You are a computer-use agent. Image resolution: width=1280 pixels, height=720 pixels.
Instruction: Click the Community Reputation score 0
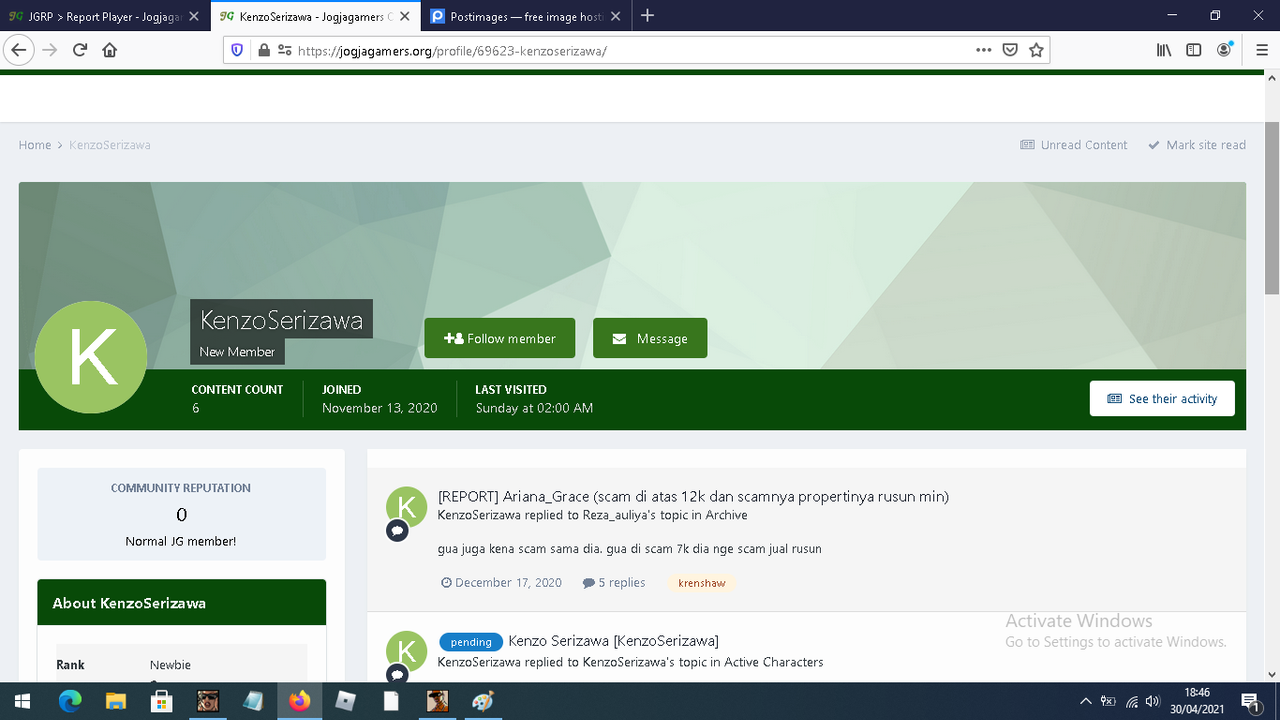click(181, 515)
